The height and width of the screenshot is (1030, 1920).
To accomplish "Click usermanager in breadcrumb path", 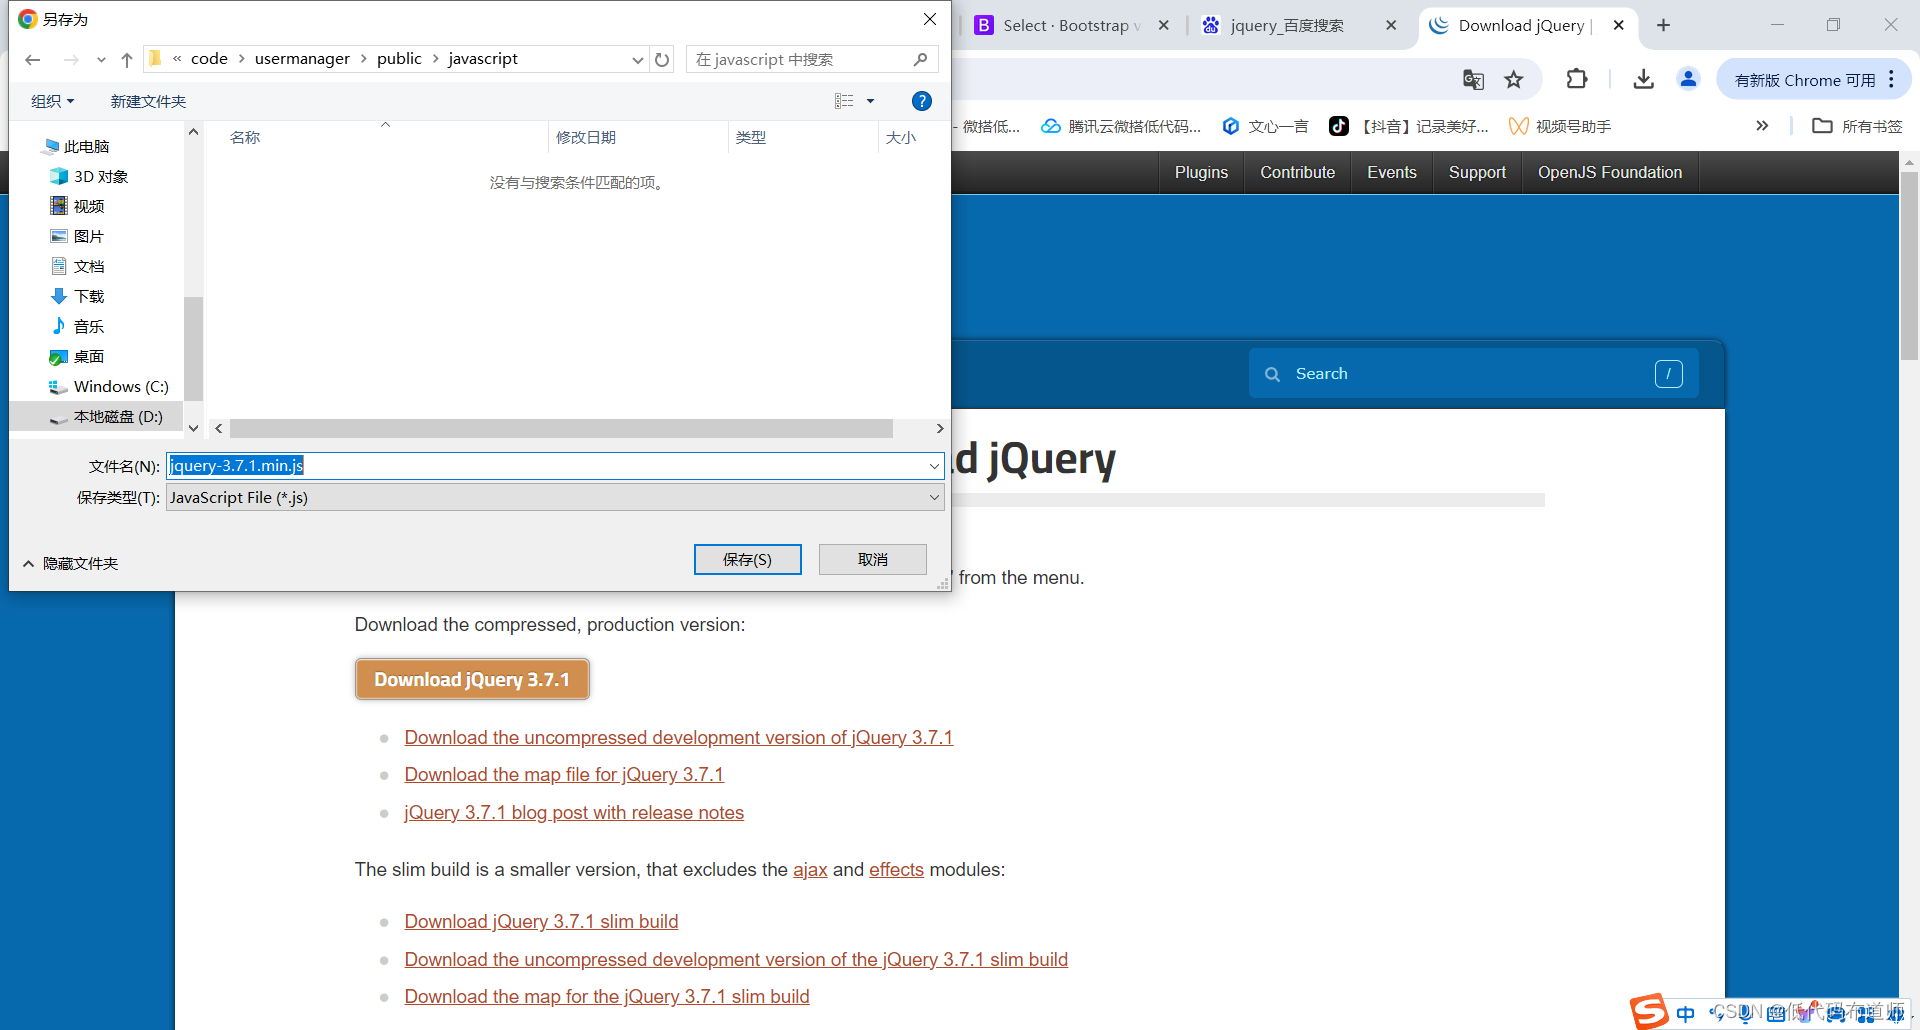I will point(302,59).
